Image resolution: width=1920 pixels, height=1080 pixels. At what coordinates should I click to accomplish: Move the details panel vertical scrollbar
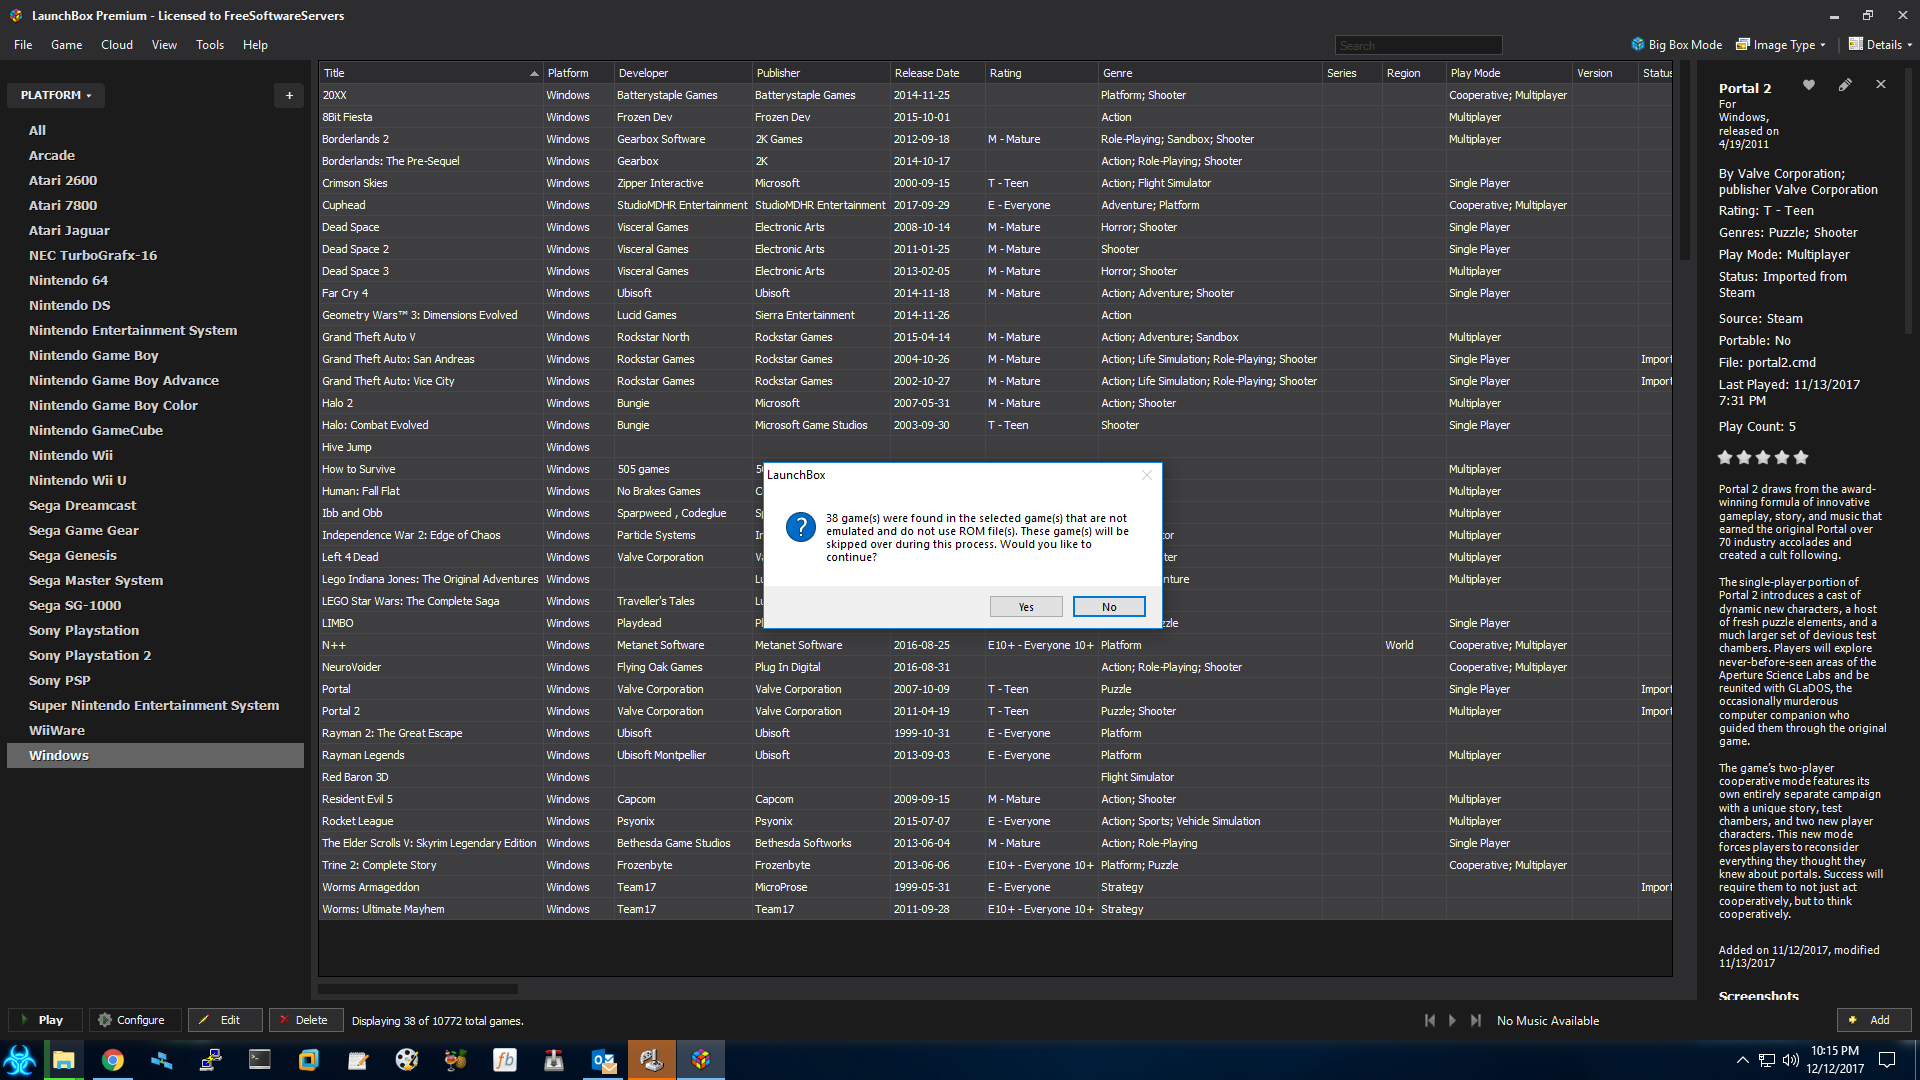coord(1908,200)
